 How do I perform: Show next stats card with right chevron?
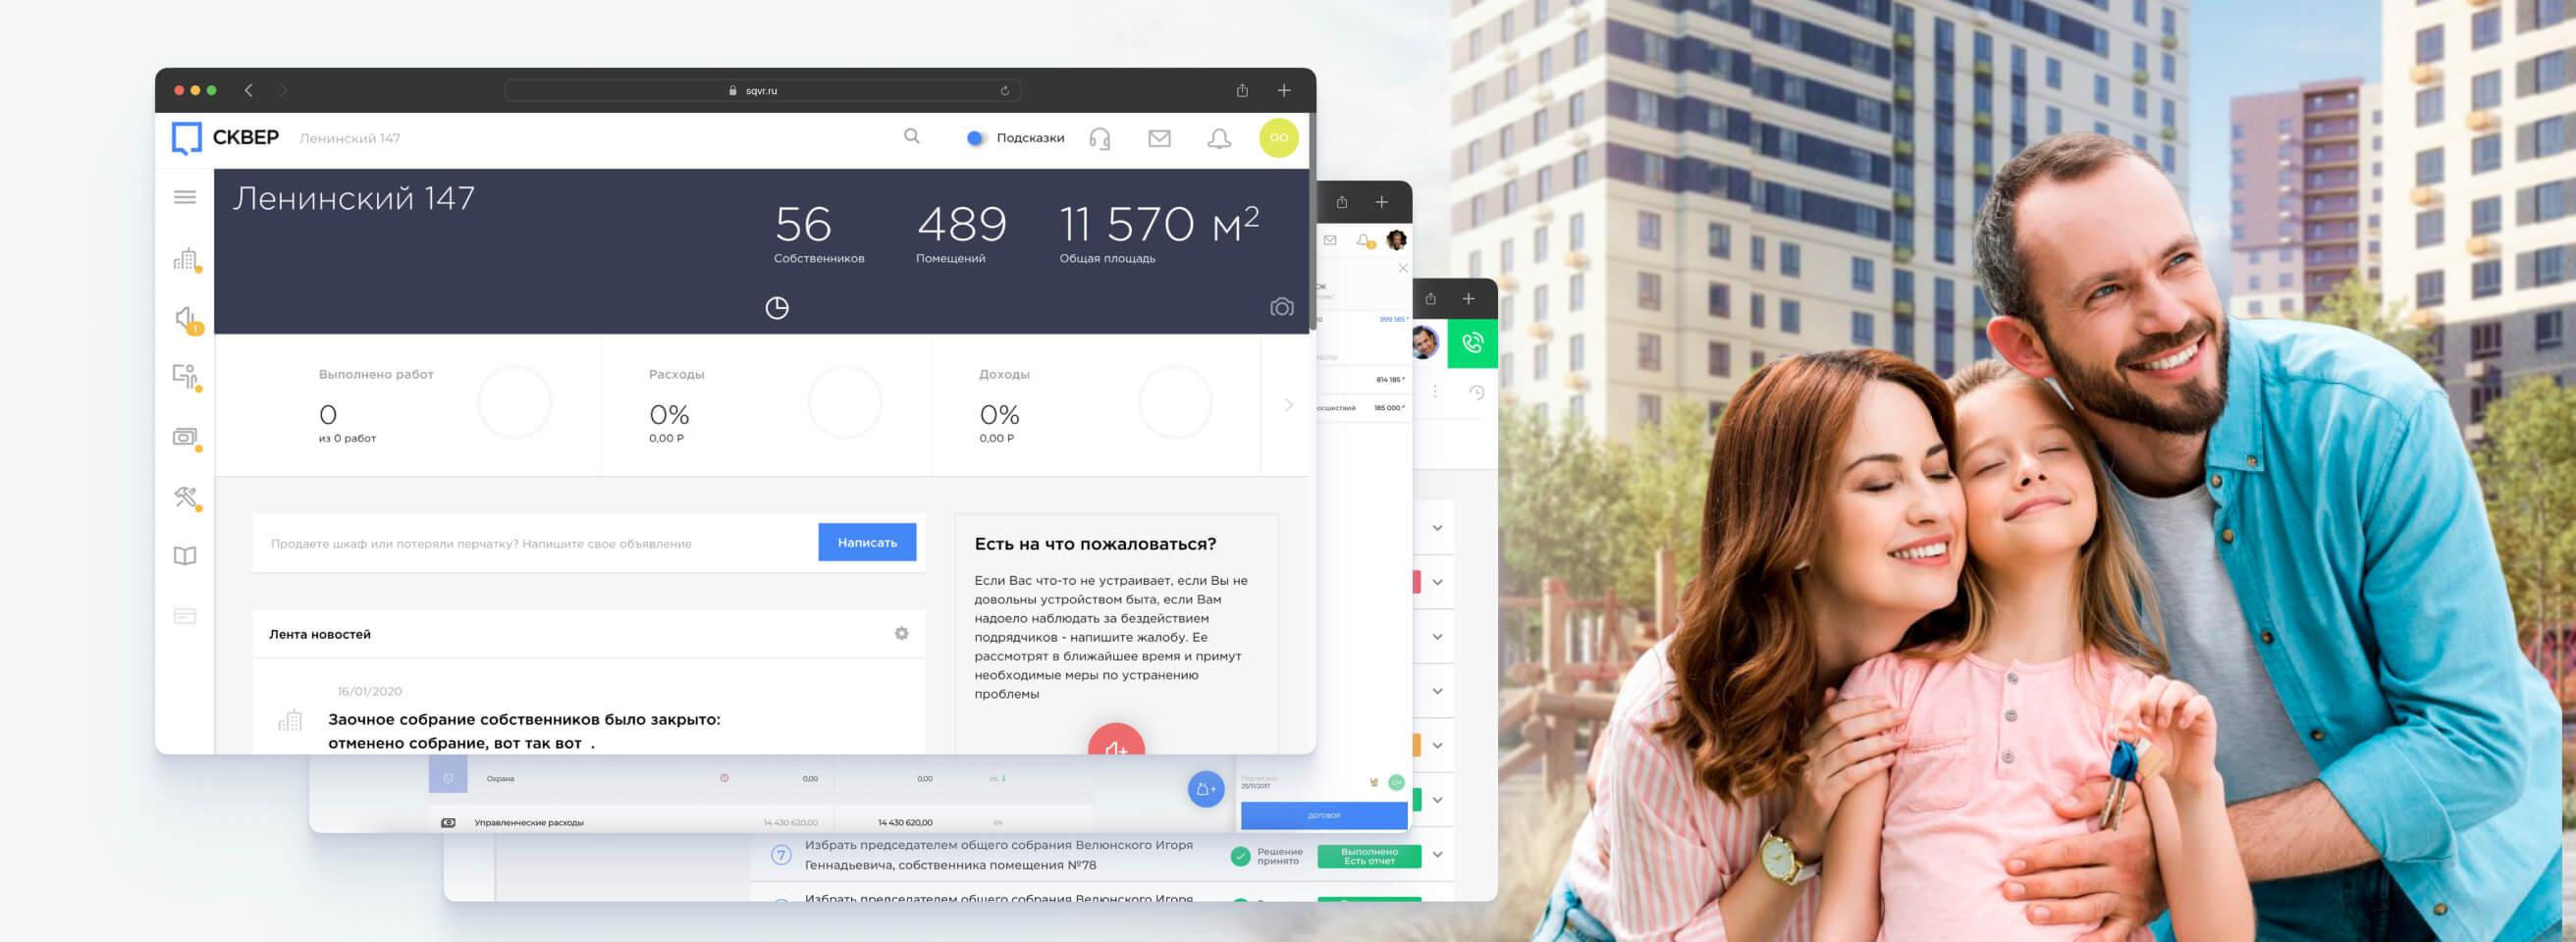pos(1289,405)
